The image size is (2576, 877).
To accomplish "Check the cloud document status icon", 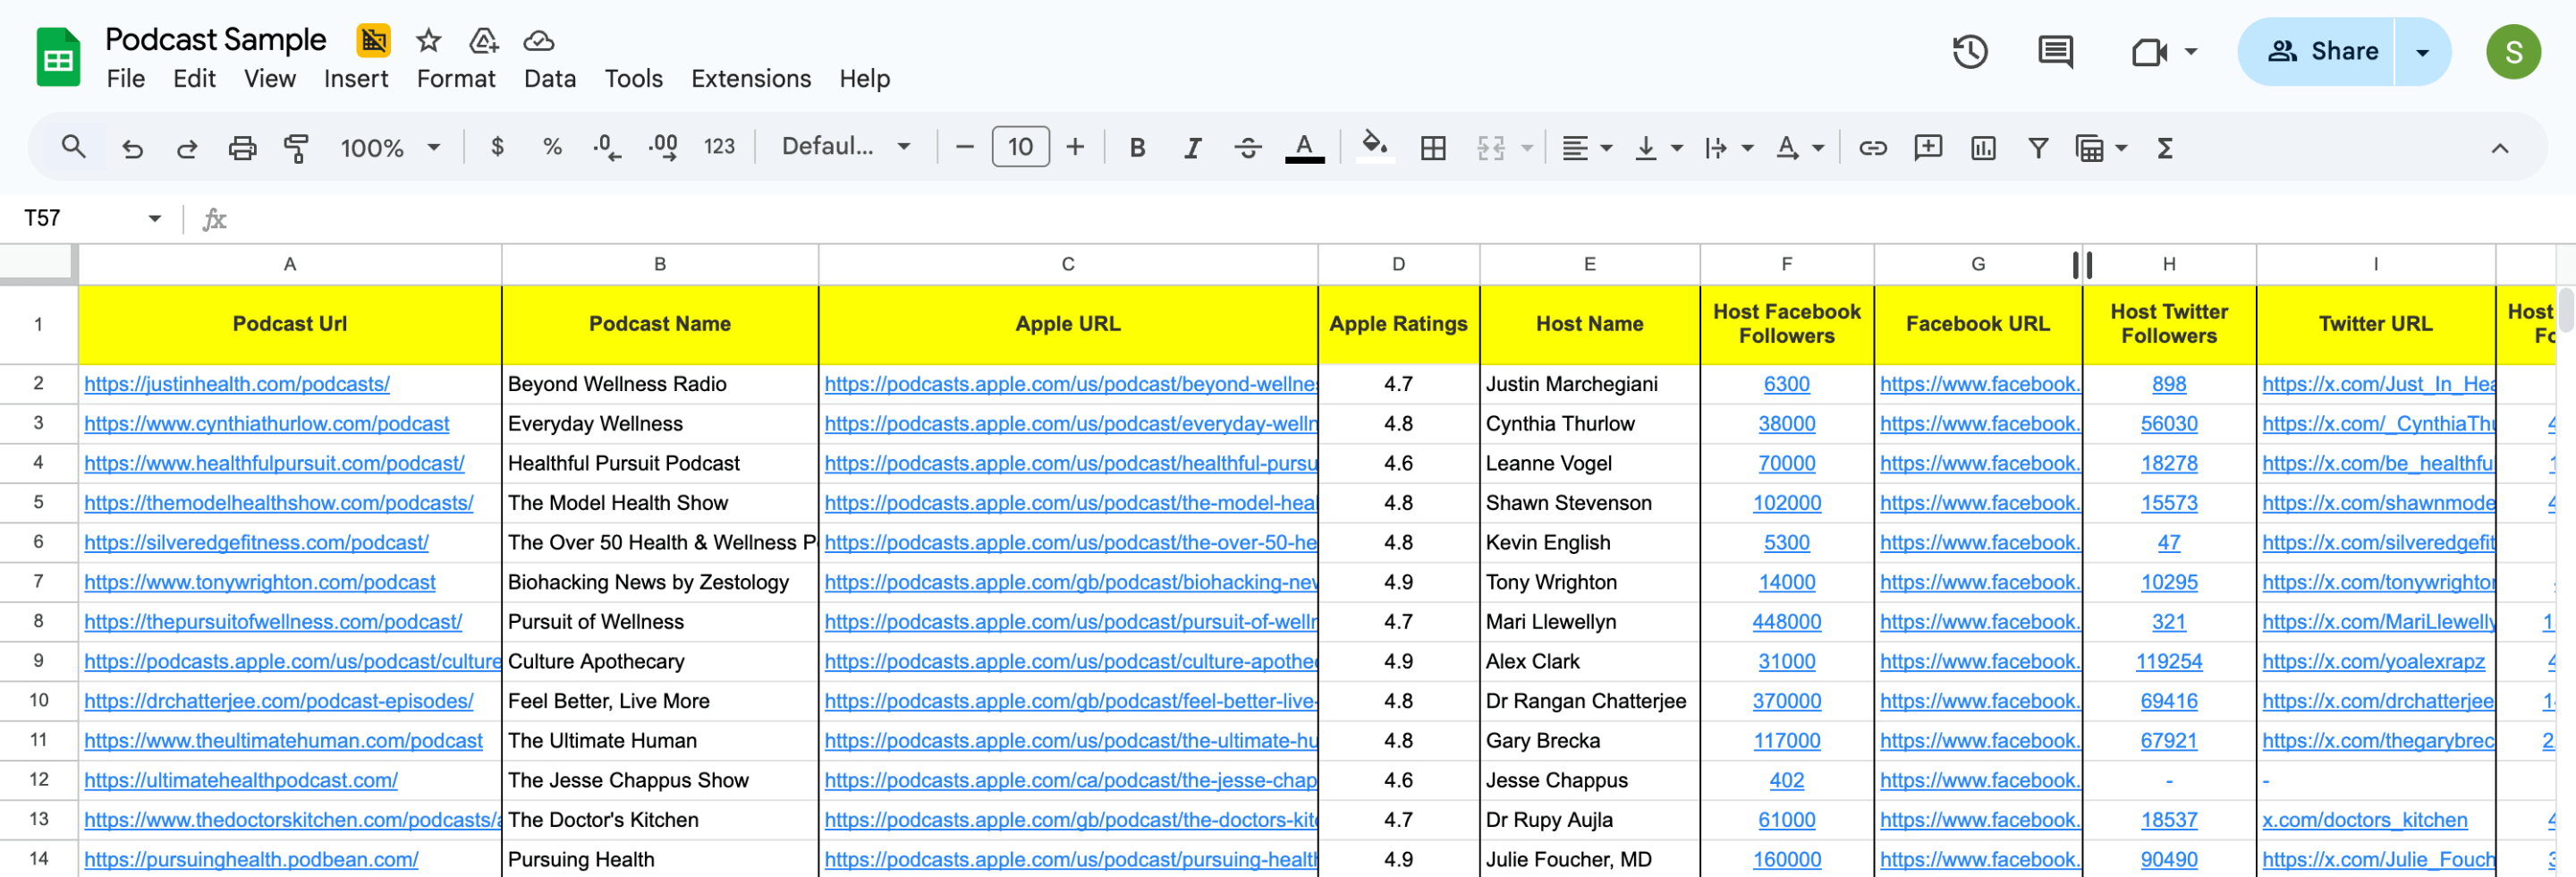I will (x=539, y=40).
